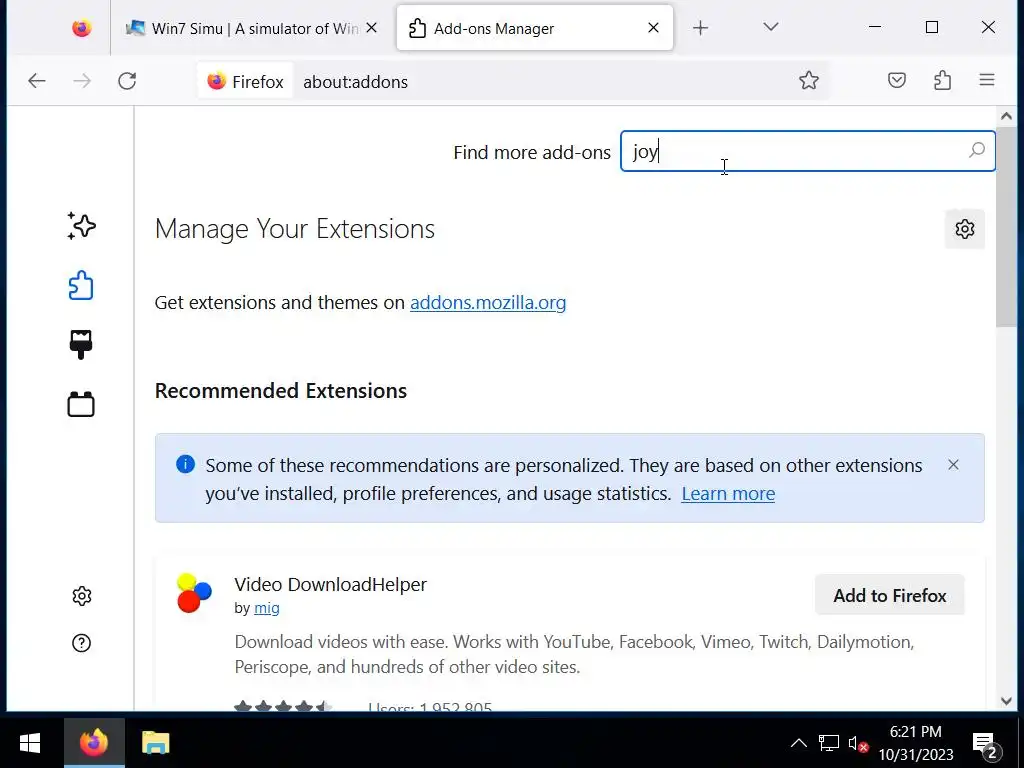Focus the Find more add-ons search field
This screenshot has height=768, width=1024.
click(808, 151)
